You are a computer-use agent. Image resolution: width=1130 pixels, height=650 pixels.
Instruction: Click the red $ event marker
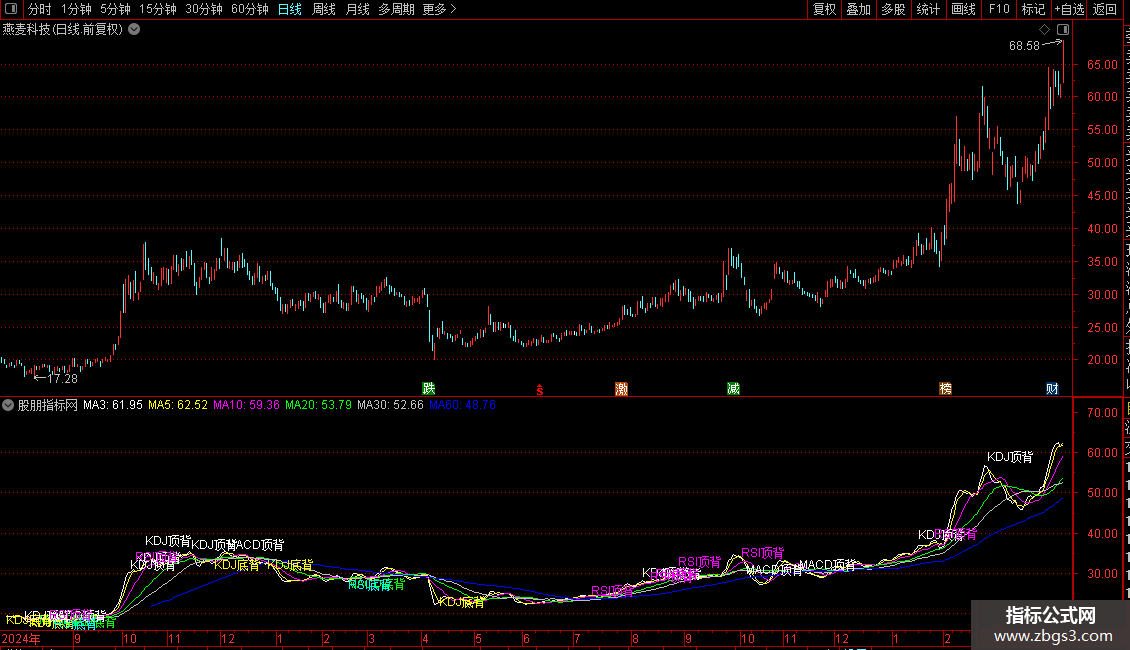tap(540, 390)
